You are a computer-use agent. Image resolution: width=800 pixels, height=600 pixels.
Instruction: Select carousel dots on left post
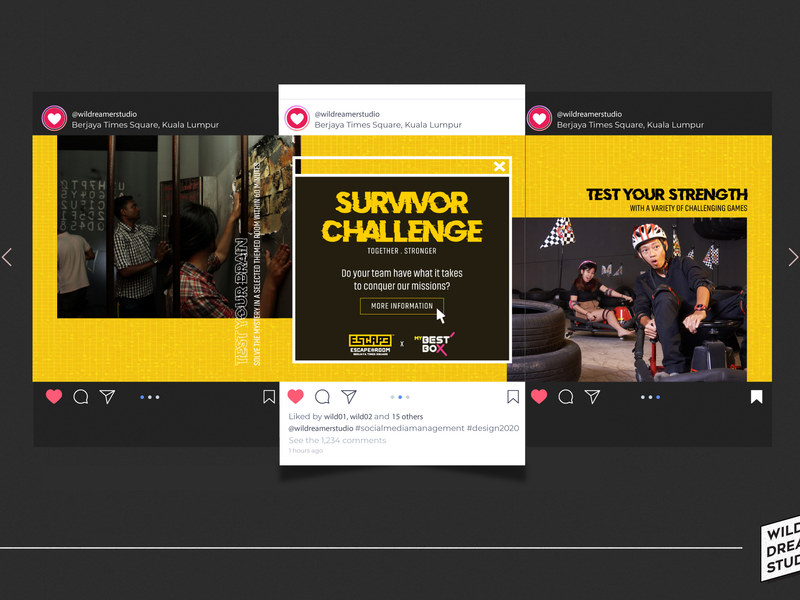150,397
